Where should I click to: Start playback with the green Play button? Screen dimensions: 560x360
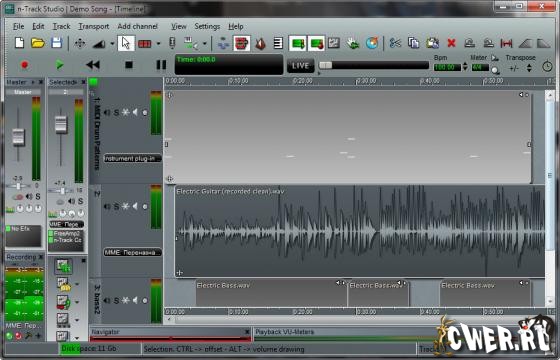(59, 65)
